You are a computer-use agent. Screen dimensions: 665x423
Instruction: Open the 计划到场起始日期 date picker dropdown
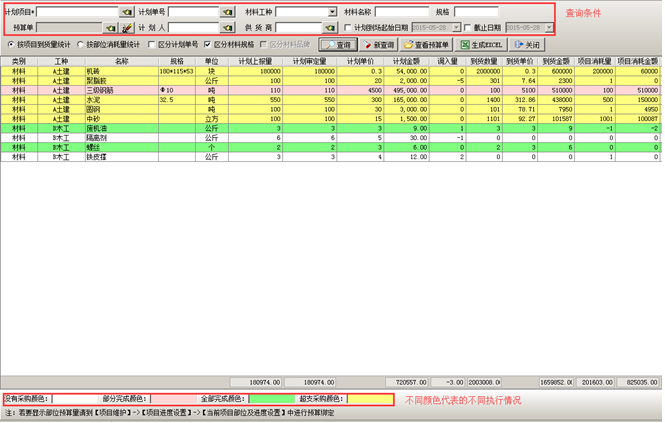point(456,28)
